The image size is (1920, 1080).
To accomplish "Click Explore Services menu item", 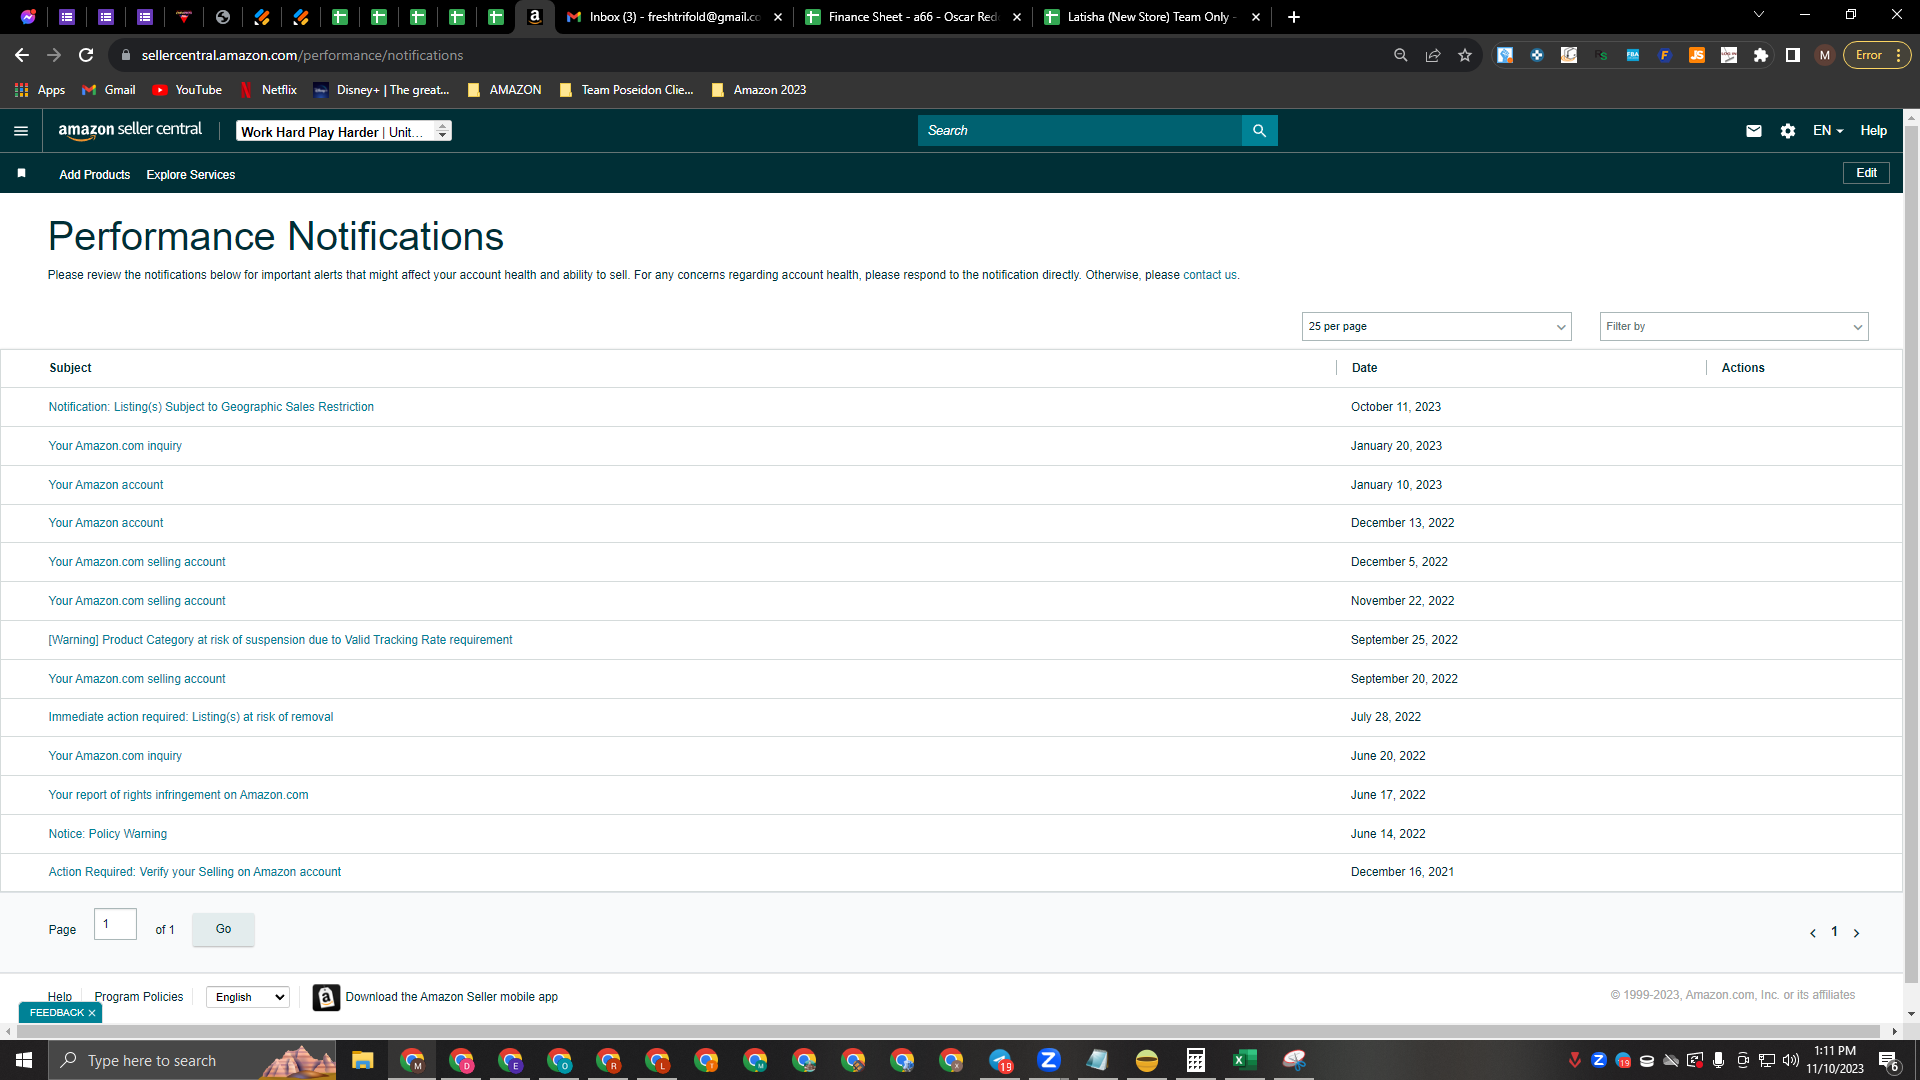I will pos(191,175).
